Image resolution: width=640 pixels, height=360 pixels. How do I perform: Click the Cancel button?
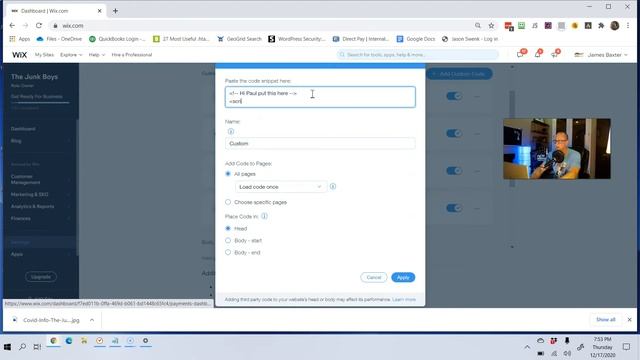[x=373, y=278]
